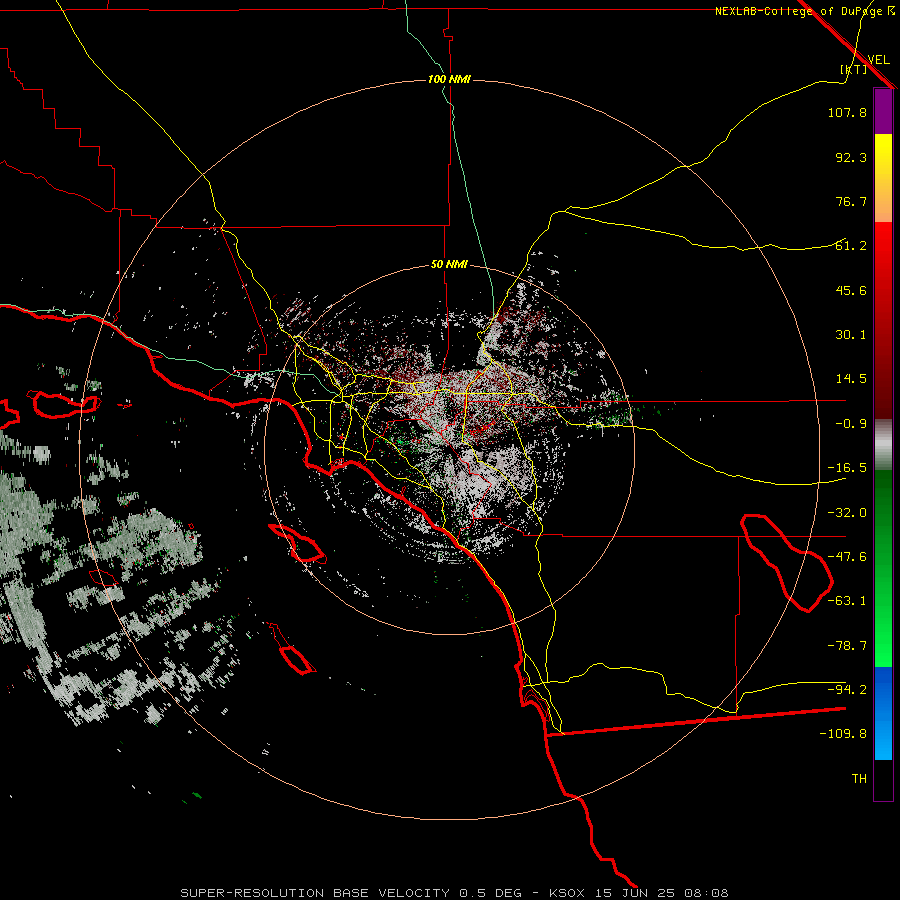Screen dimensions: 900x900
Task: Click the yellow-orange segment of velocity color bar
Action: click(x=883, y=178)
